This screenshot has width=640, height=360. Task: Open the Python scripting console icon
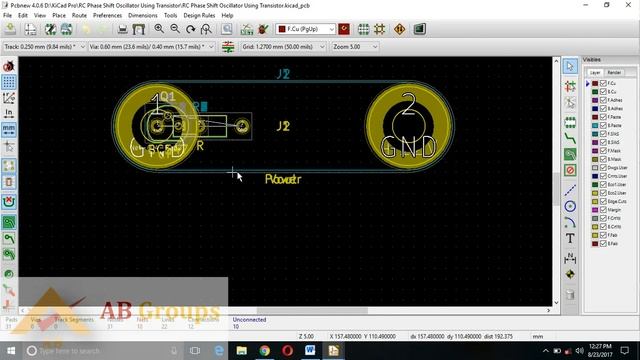pos(420,29)
